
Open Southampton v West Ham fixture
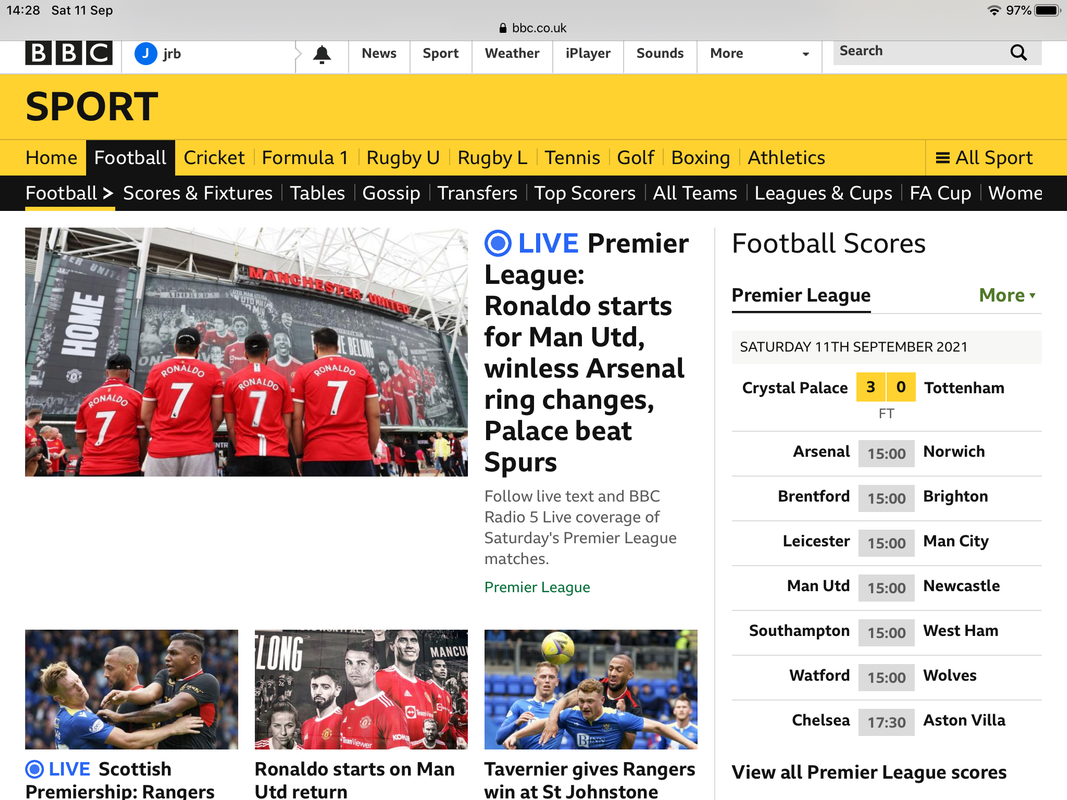click(x=886, y=633)
